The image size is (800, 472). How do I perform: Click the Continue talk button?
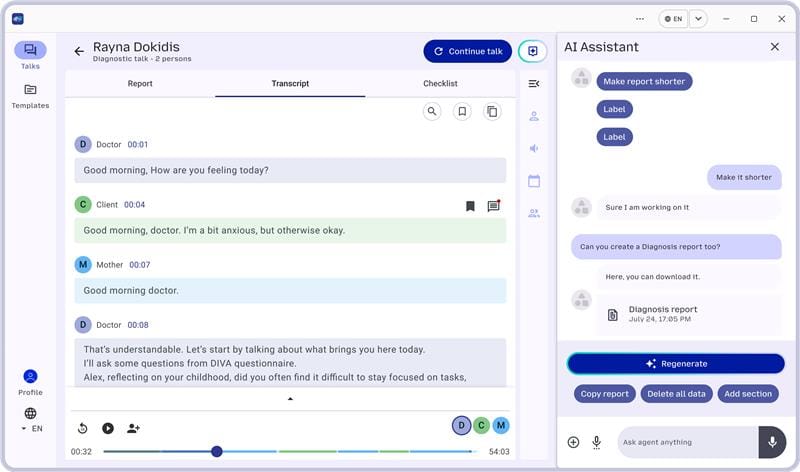pyautogui.click(x=467, y=51)
